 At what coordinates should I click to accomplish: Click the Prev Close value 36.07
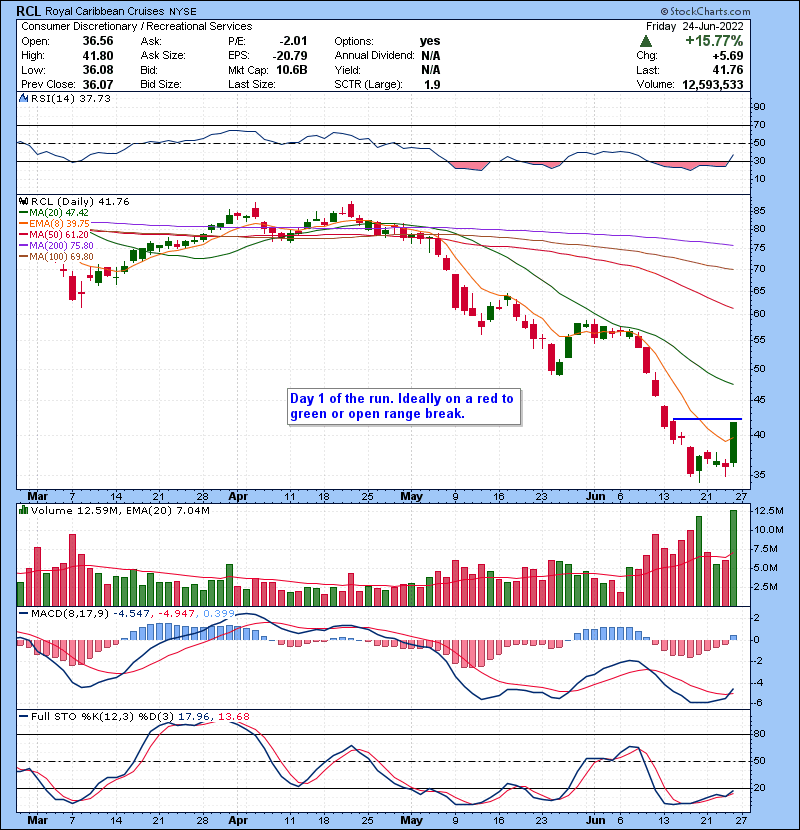click(97, 85)
